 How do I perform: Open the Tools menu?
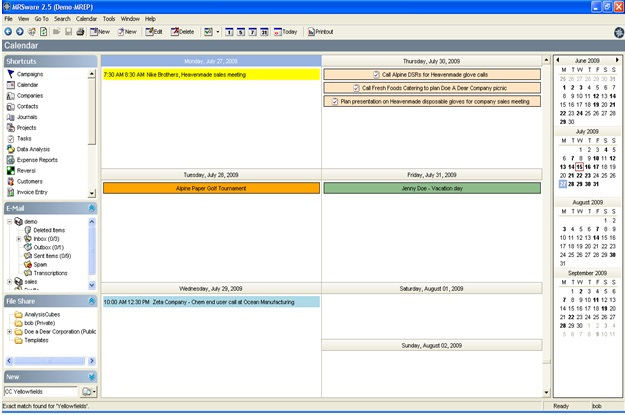[x=109, y=19]
